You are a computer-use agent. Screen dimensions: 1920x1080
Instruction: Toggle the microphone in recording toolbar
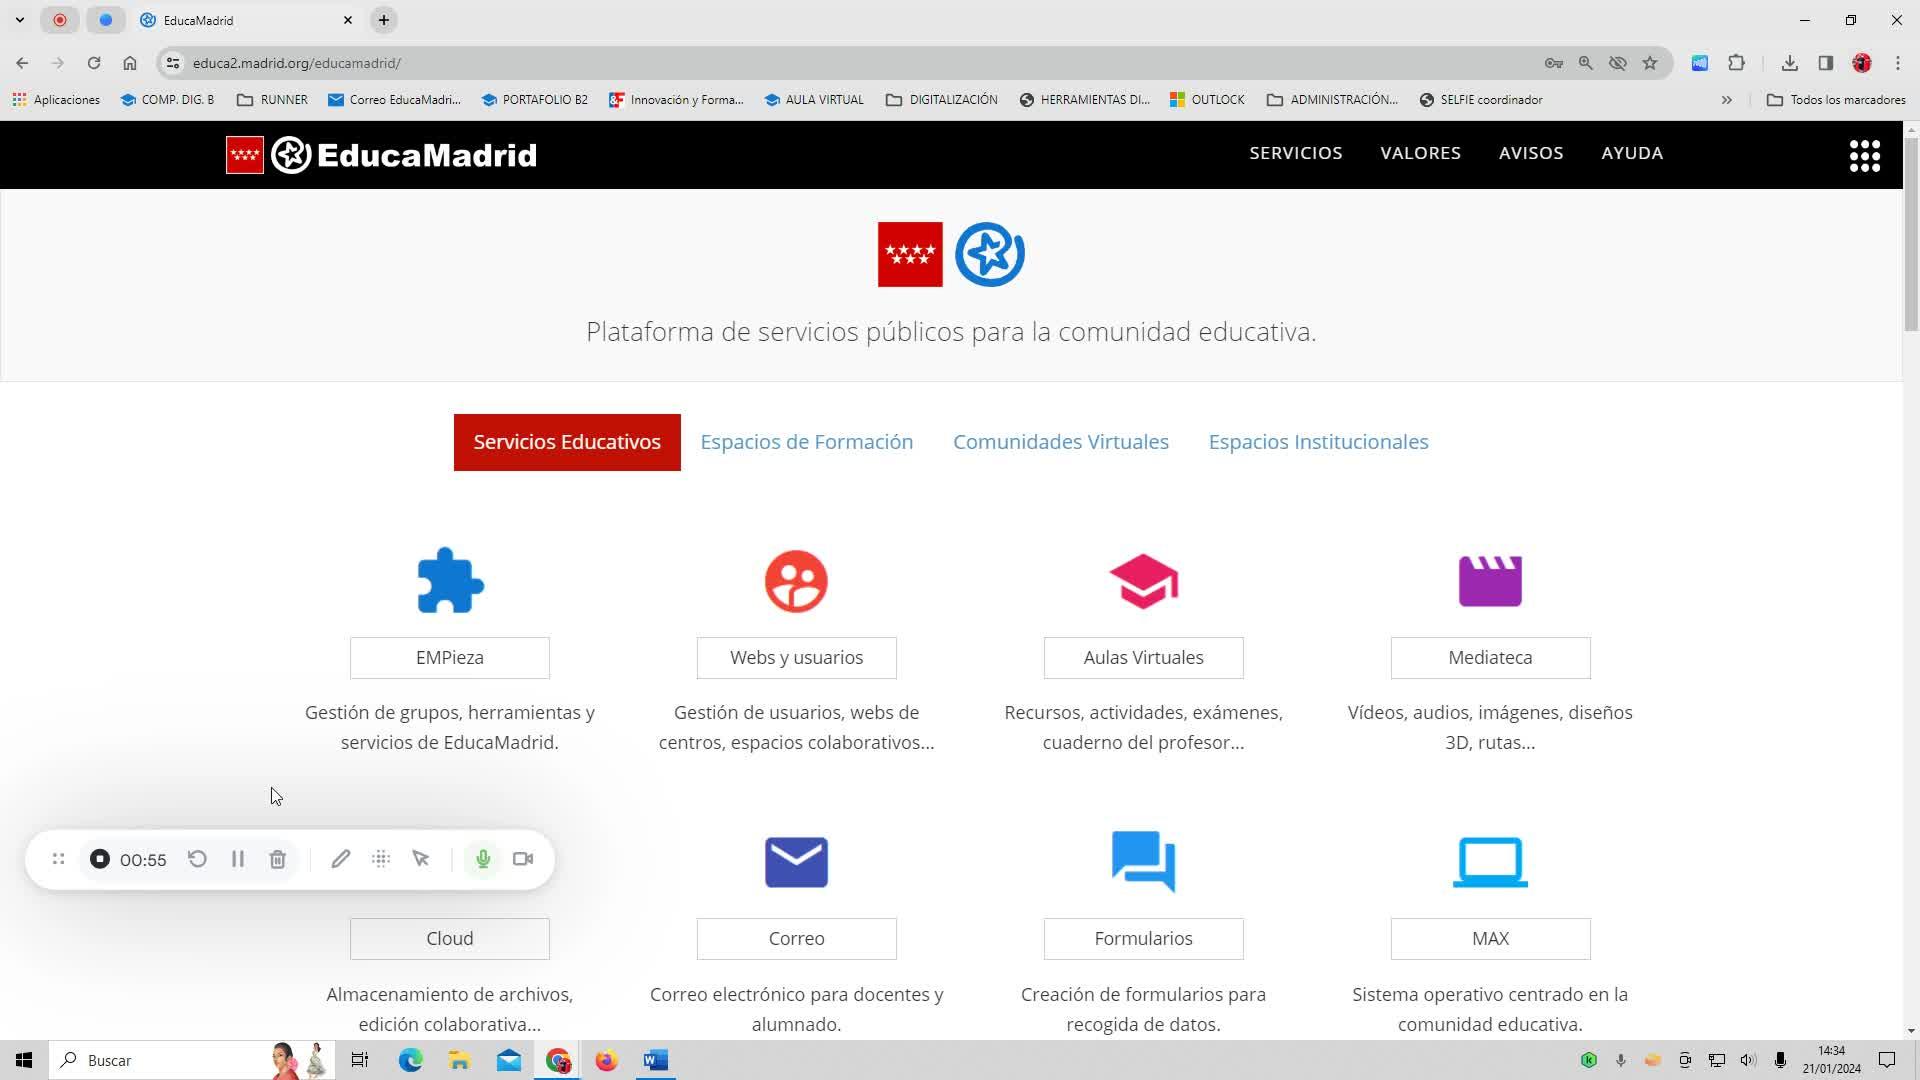(x=483, y=859)
